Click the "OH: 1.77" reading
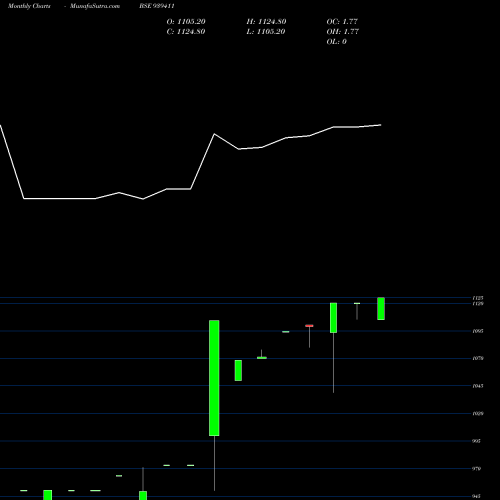500x500 pixels. [343, 32]
